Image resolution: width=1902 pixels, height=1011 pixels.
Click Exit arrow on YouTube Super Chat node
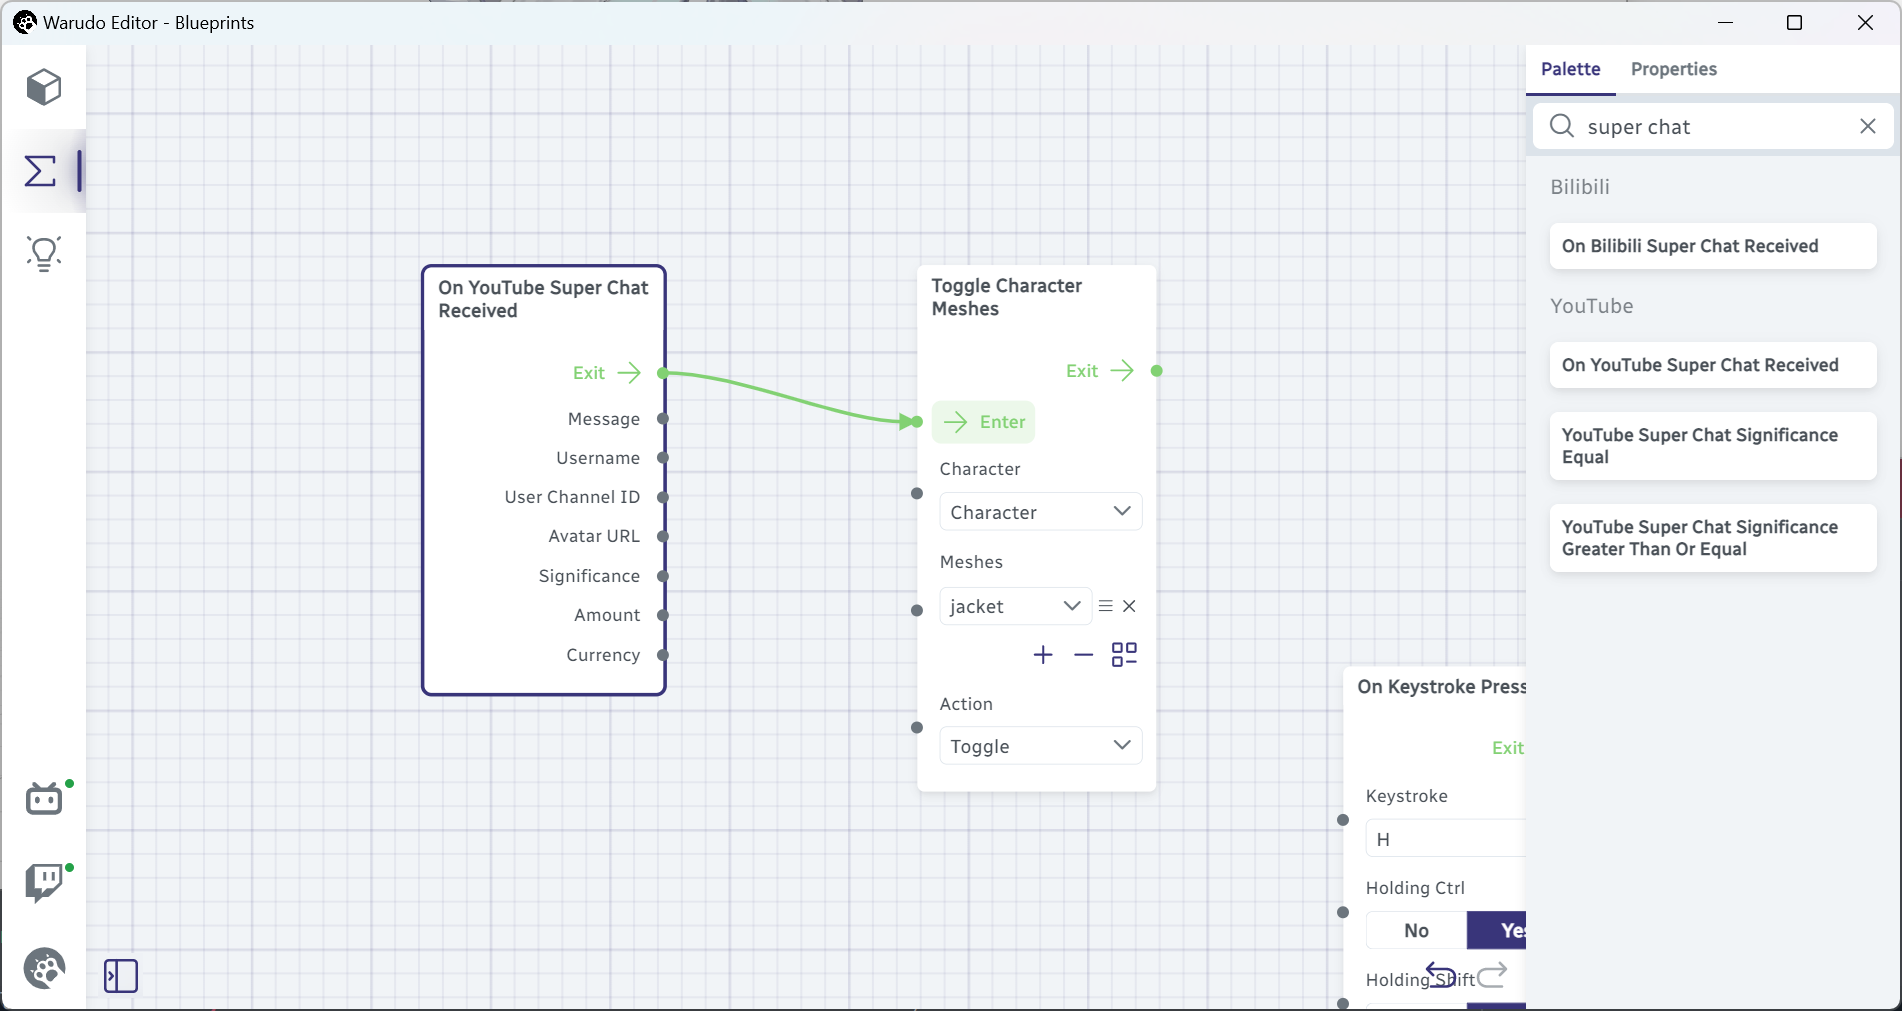(x=629, y=373)
